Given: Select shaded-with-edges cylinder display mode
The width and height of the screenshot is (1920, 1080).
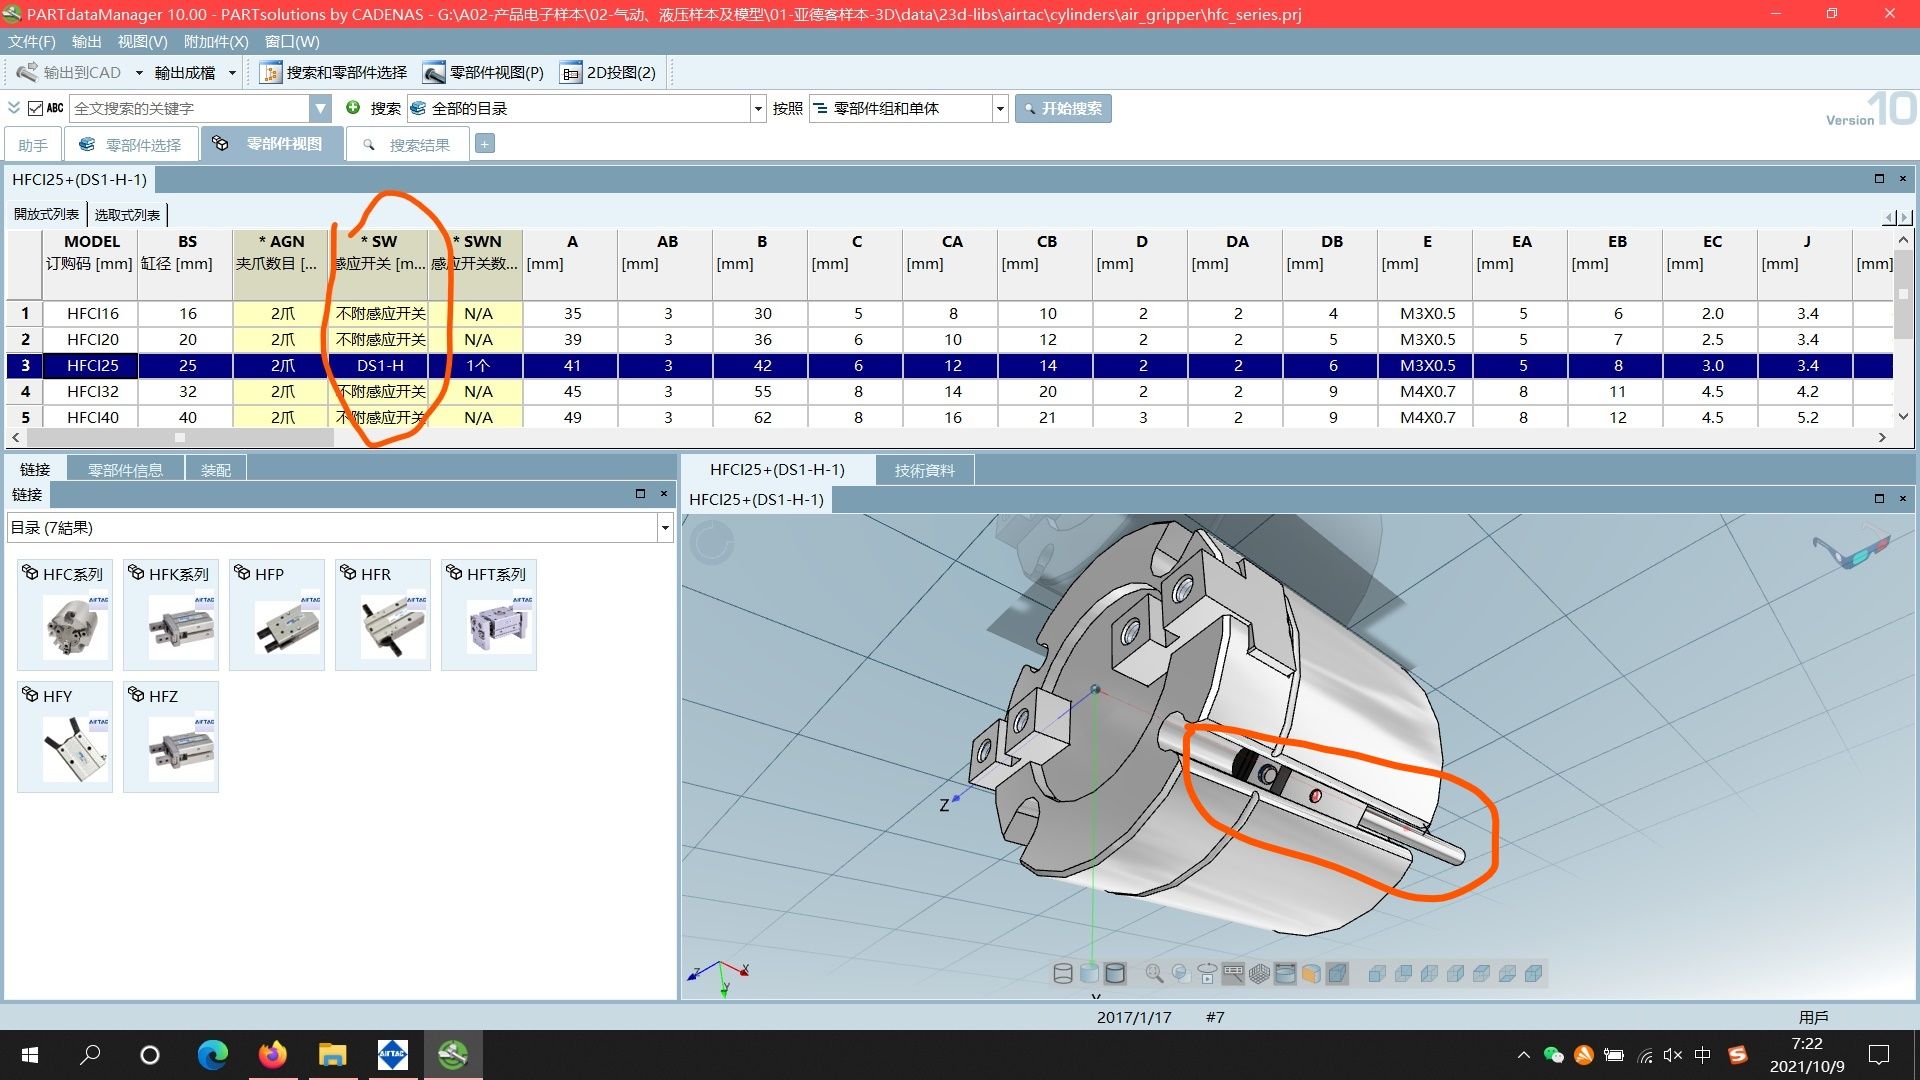Looking at the screenshot, I should click(x=1115, y=973).
